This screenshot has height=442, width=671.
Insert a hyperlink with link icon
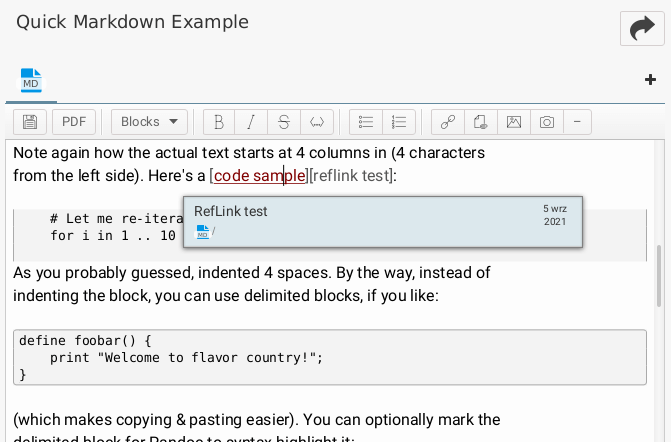(448, 122)
